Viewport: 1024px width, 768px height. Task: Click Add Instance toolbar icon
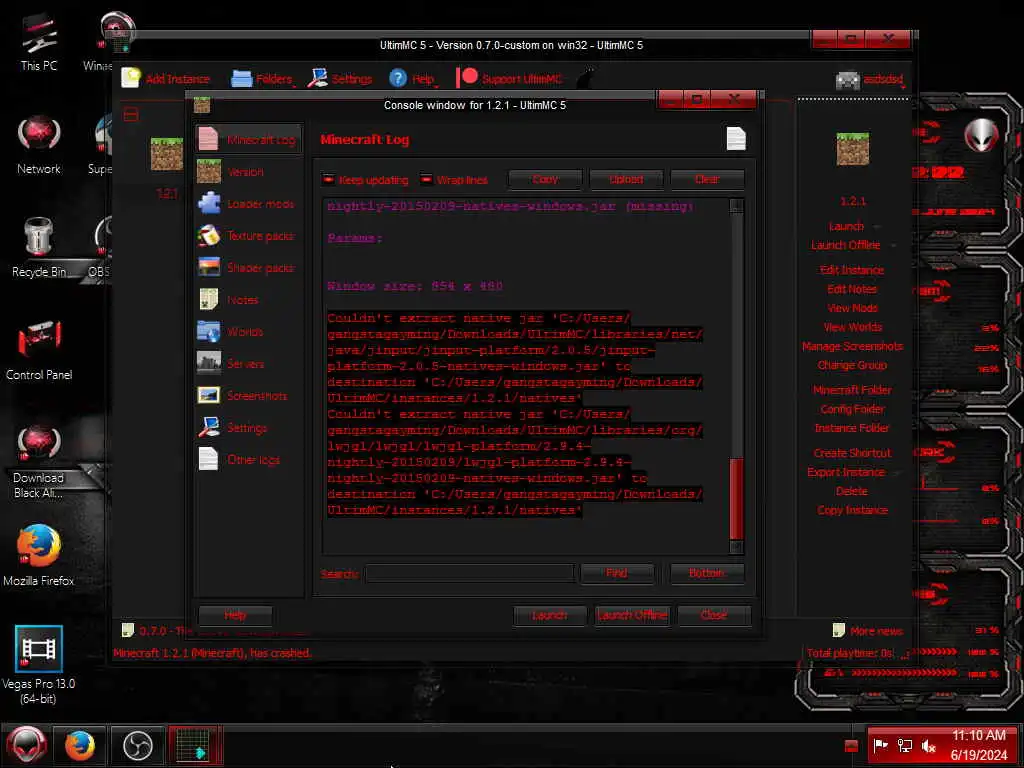[x=131, y=78]
